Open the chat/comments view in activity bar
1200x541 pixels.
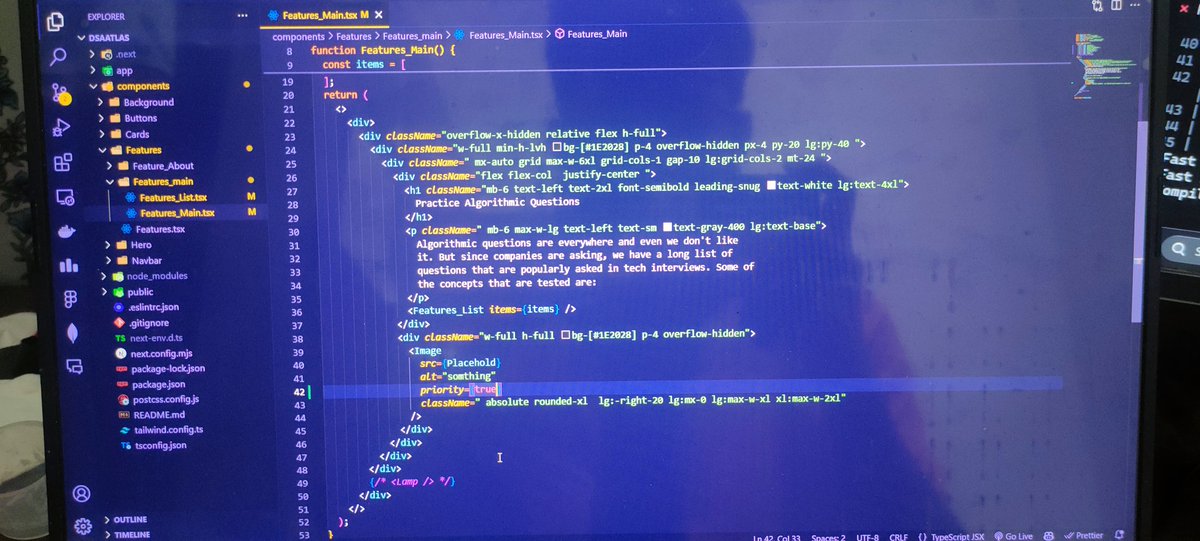(x=73, y=365)
